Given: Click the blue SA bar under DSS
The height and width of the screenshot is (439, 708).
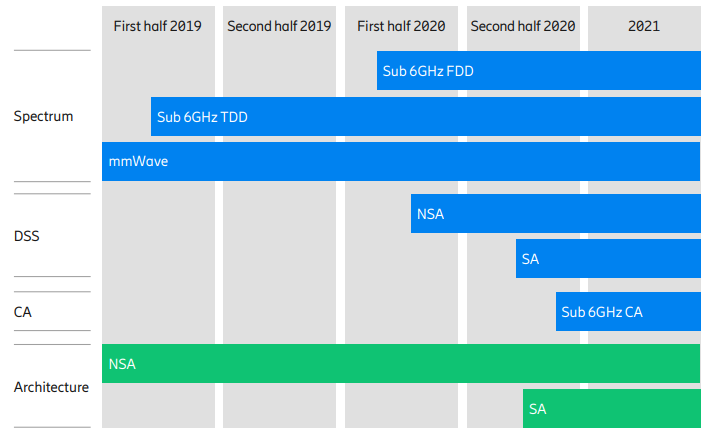Looking at the screenshot, I should (608, 259).
